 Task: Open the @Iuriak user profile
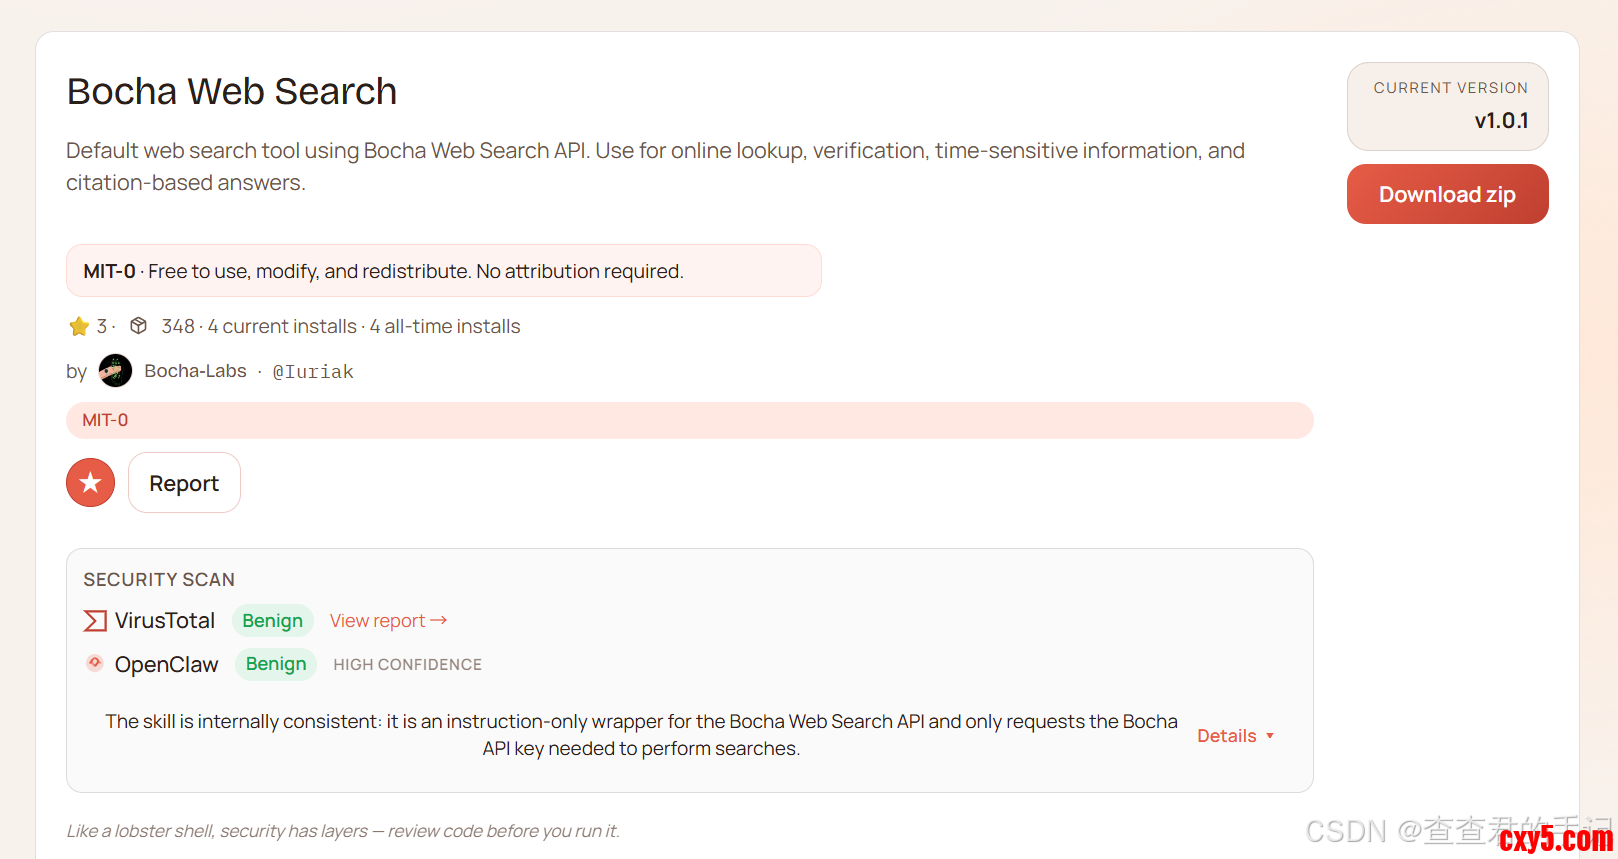pos(313,372)
